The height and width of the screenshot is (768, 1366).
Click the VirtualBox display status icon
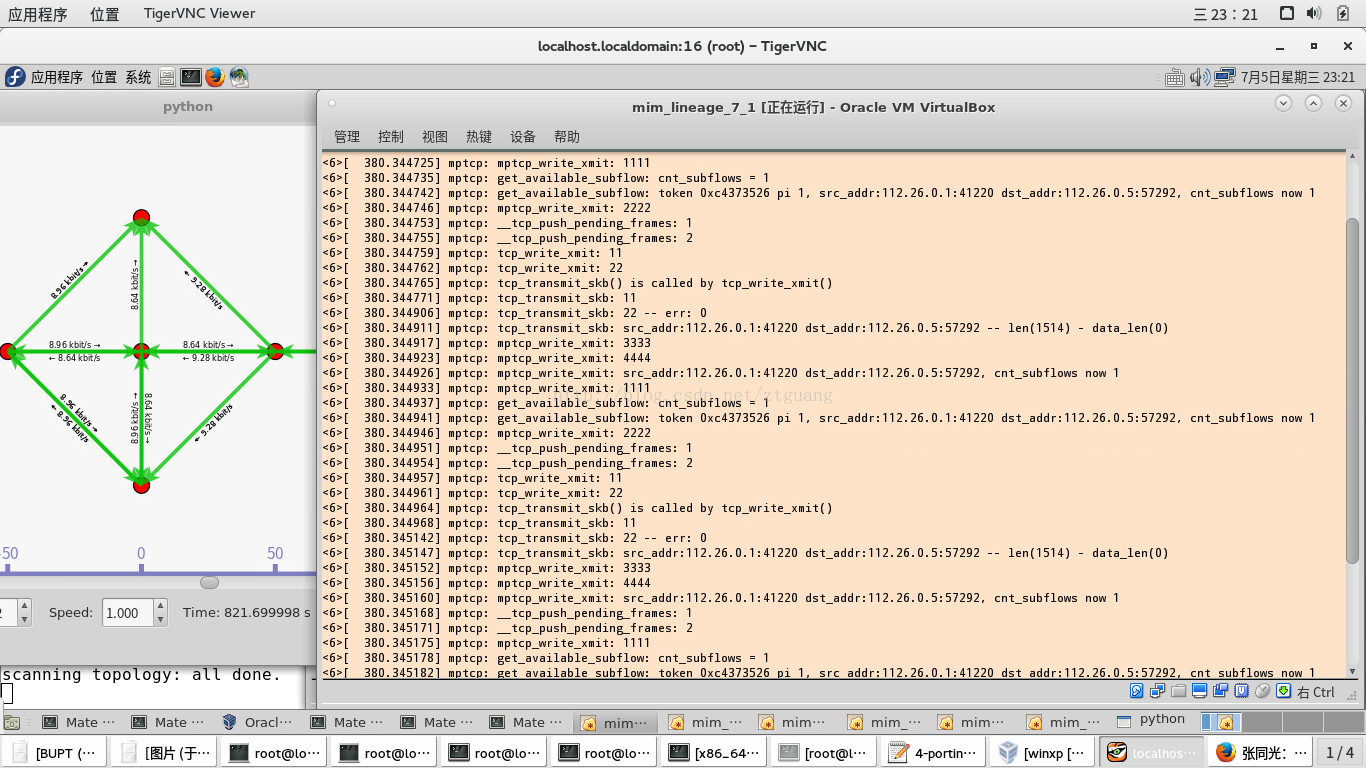pos(1199,691)
